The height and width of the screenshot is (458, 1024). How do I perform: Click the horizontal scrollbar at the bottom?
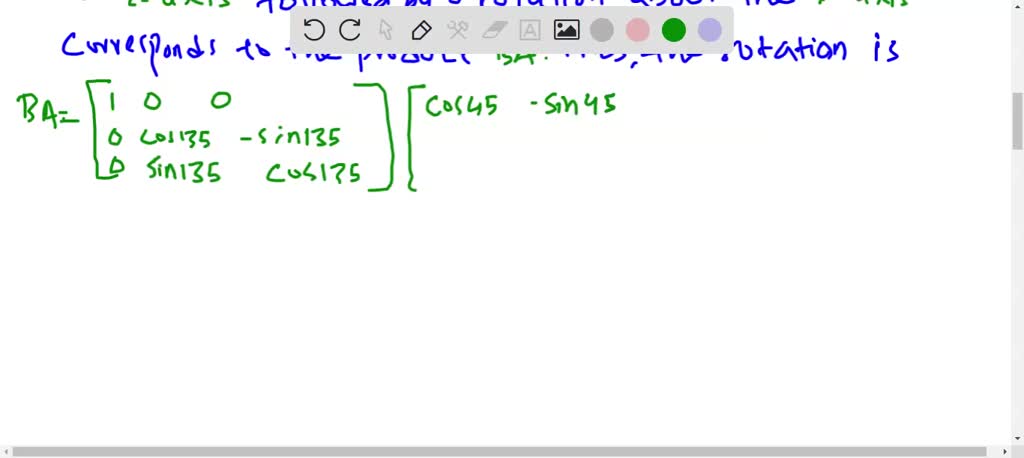point(499,451)
